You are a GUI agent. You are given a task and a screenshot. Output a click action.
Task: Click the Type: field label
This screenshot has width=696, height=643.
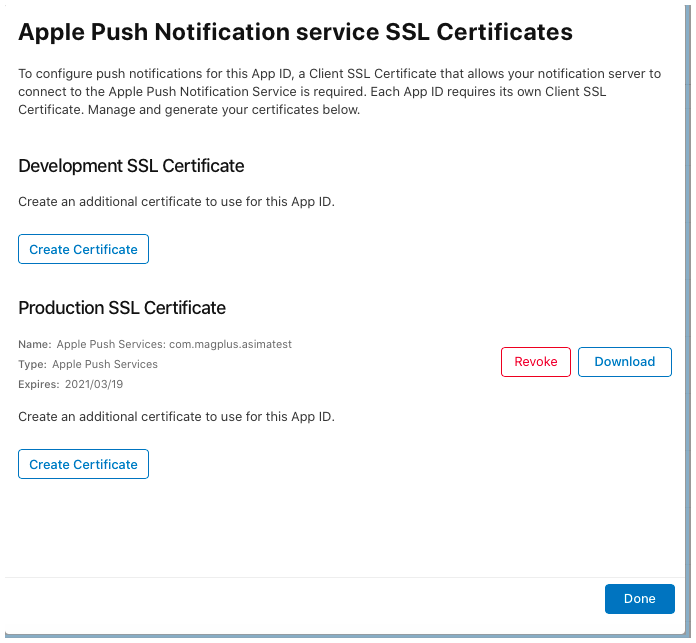[32, 364]
